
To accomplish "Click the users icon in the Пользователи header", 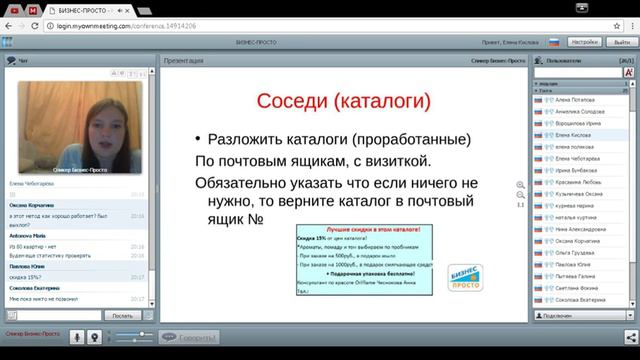I will pyautogui.click(x=539, y=60).
